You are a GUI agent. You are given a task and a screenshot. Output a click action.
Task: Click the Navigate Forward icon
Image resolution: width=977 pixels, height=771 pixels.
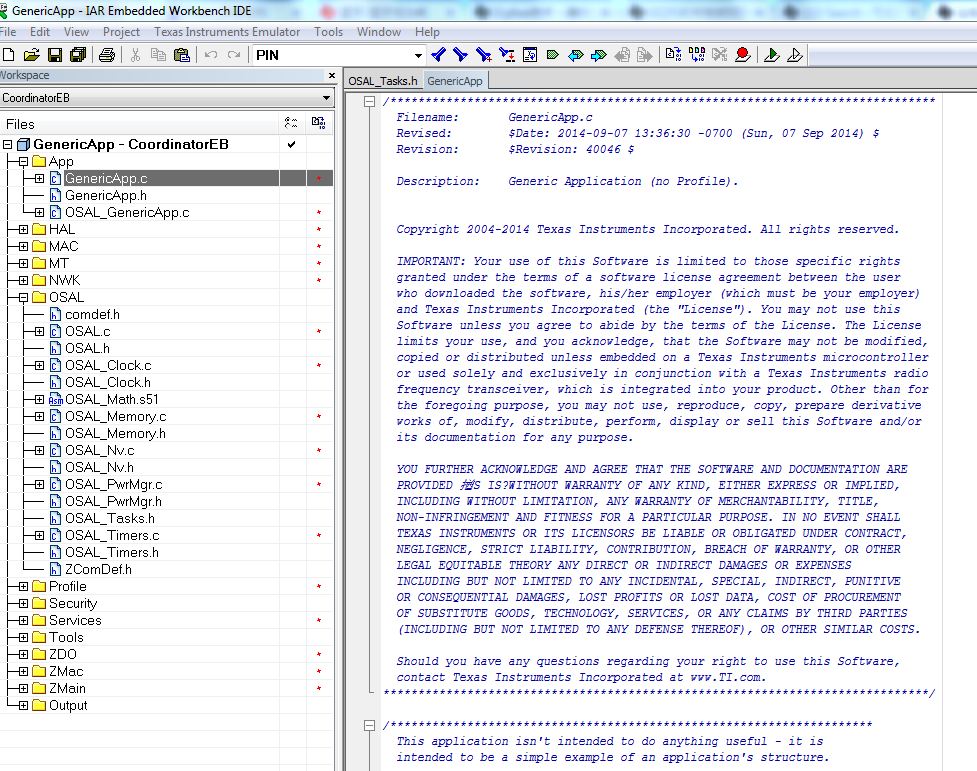(x=645, y=55)
